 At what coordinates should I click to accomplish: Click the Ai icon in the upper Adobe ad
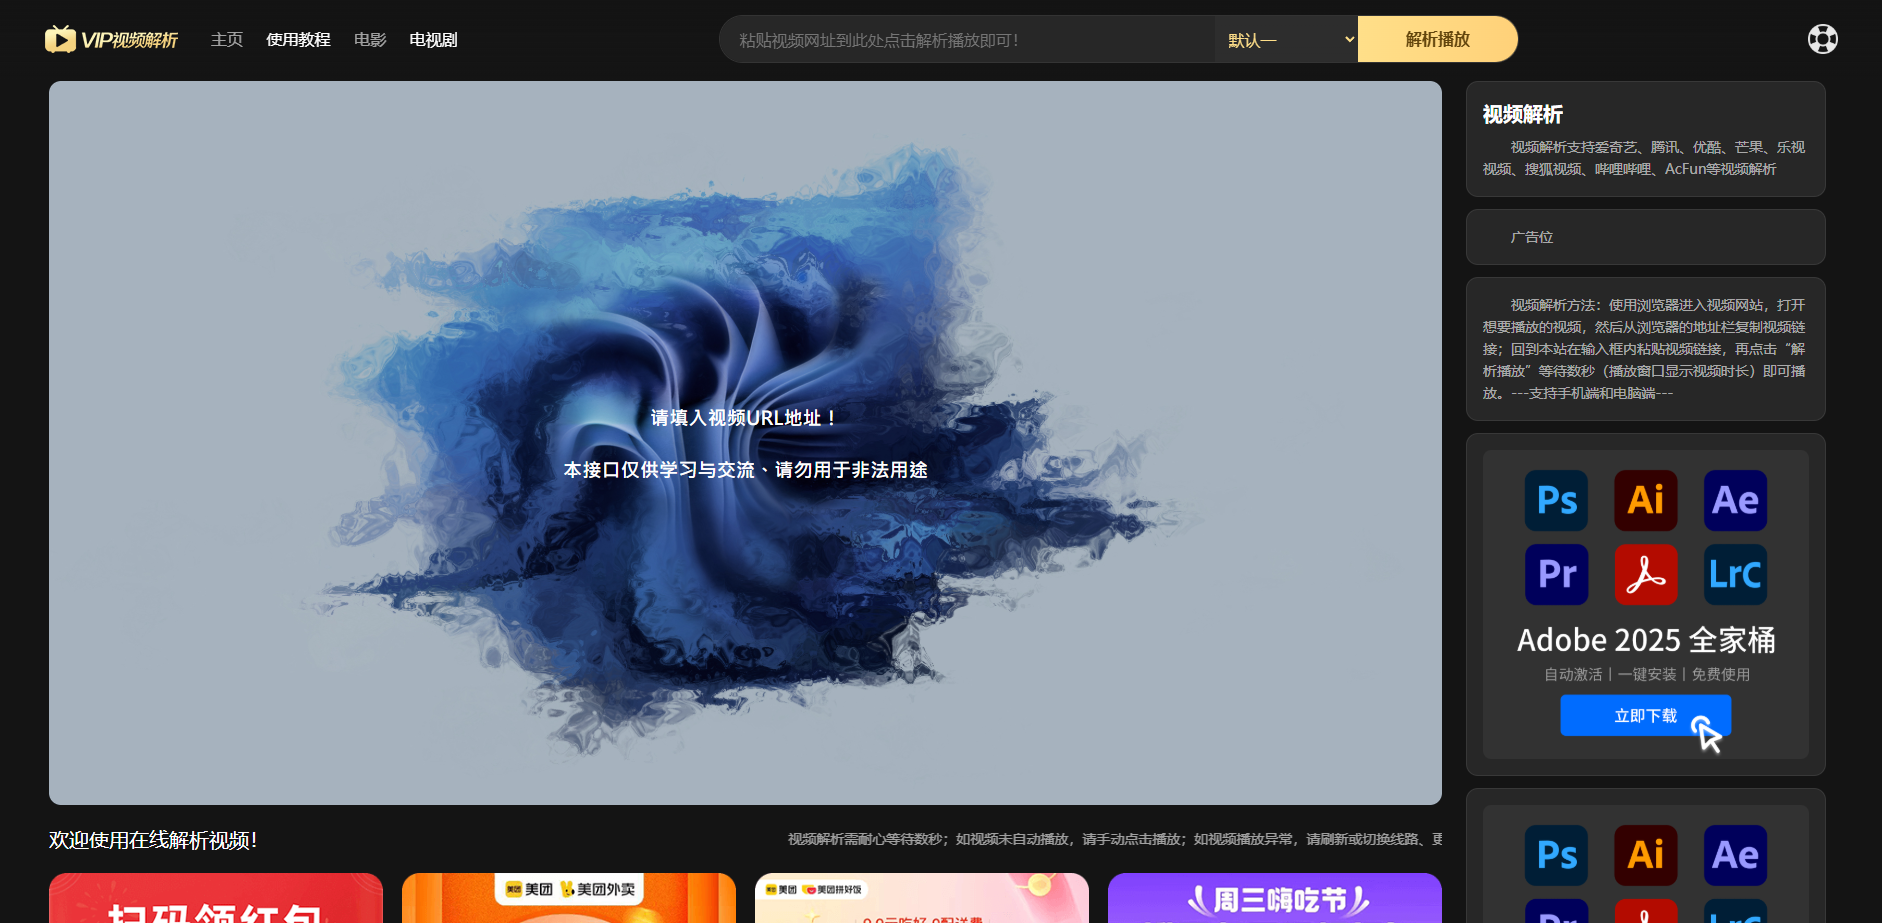[x=1645, y=500]
